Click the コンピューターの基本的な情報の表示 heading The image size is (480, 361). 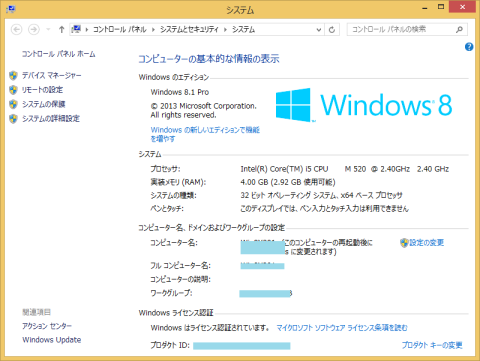[x=209, y=59]
